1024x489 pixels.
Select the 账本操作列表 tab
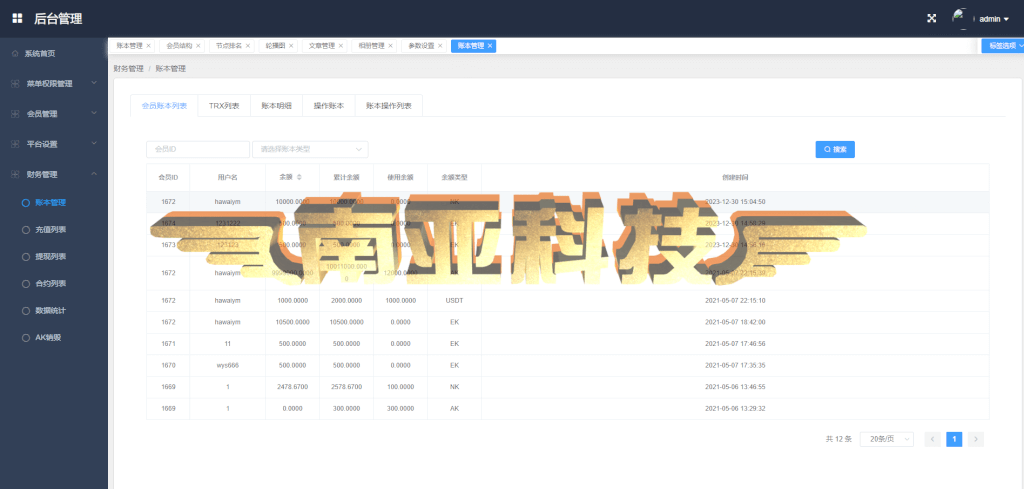coord(389,106)
